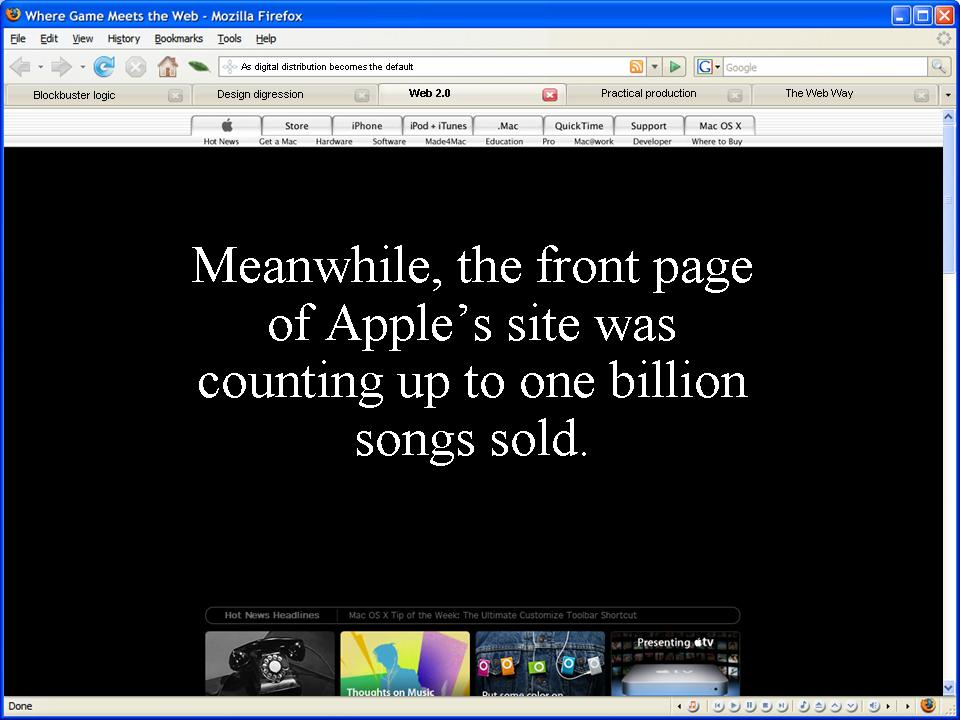Screen dimensions: 960x720
Task: Click the Mac OS X tab
Action: tap(720, 126)
